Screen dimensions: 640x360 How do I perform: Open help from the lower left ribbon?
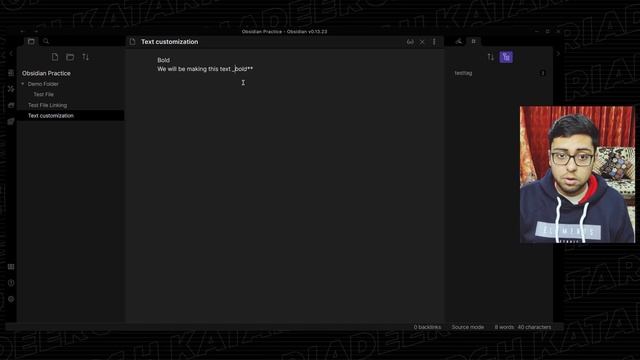[11, 283]
